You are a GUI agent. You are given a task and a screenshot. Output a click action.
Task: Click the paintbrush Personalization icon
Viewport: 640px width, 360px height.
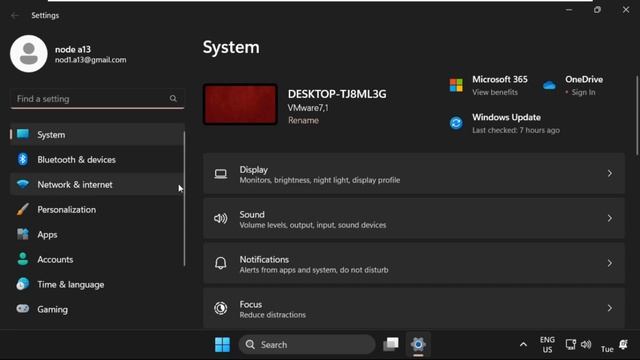(23, 209)
